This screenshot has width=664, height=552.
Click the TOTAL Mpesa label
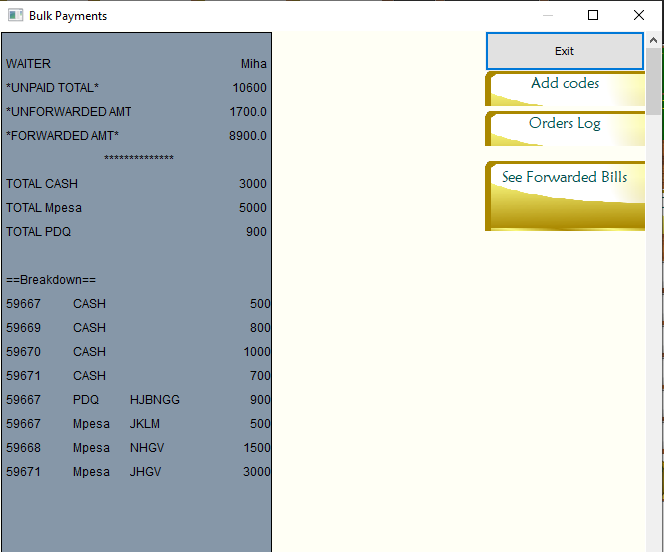[44, 208]
